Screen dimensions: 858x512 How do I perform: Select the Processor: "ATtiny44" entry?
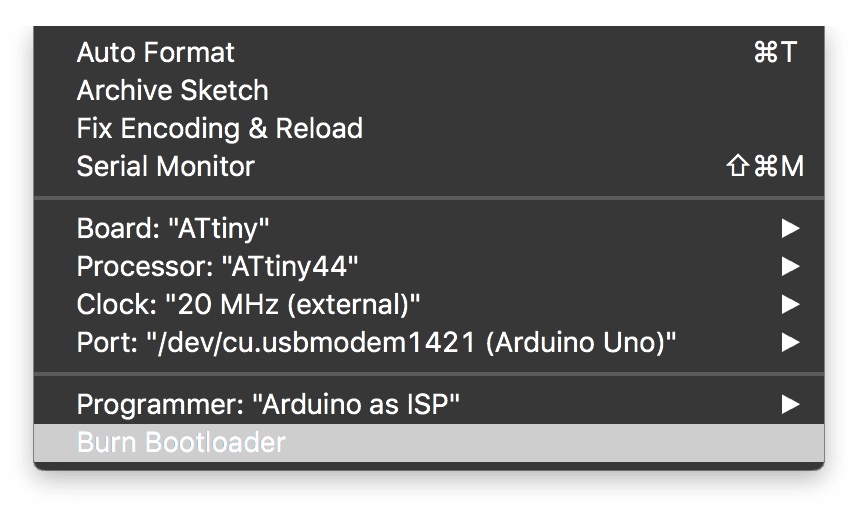pyautogui.click(x=428, y=267)
